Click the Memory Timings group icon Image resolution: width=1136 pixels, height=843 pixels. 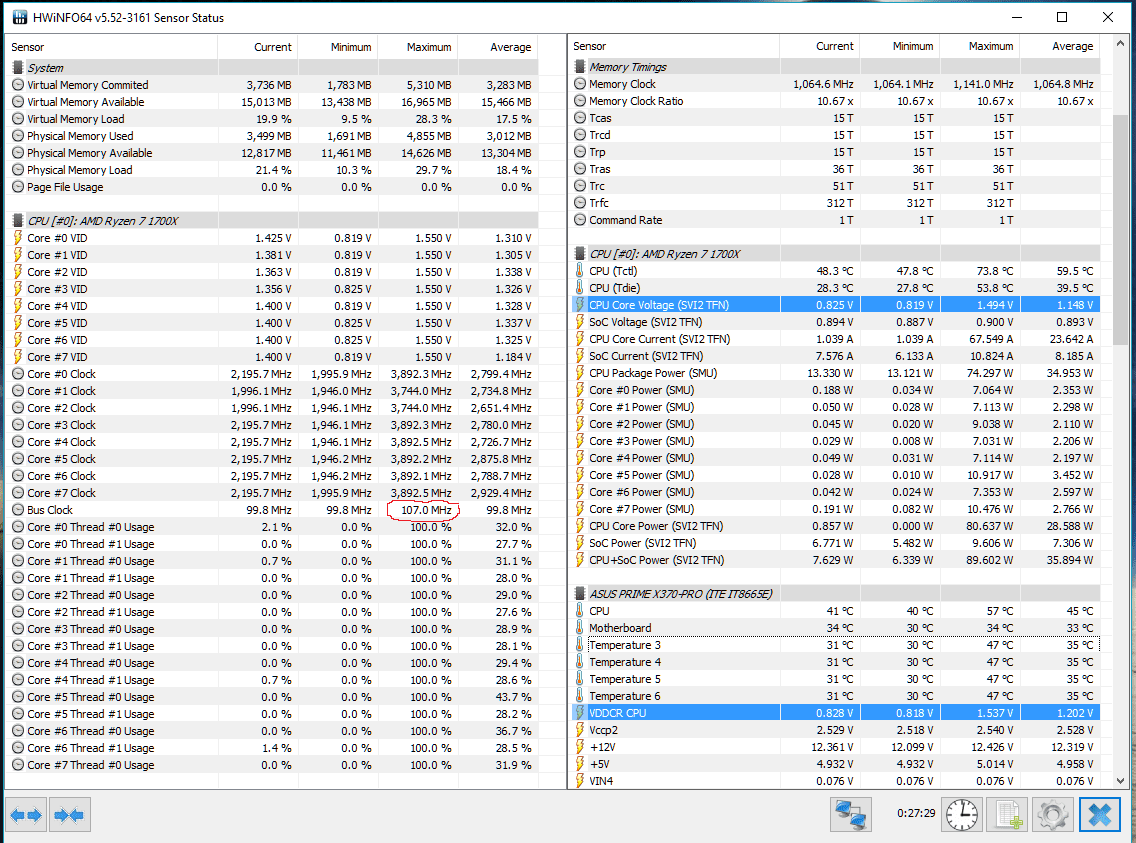tap(580, 67)
